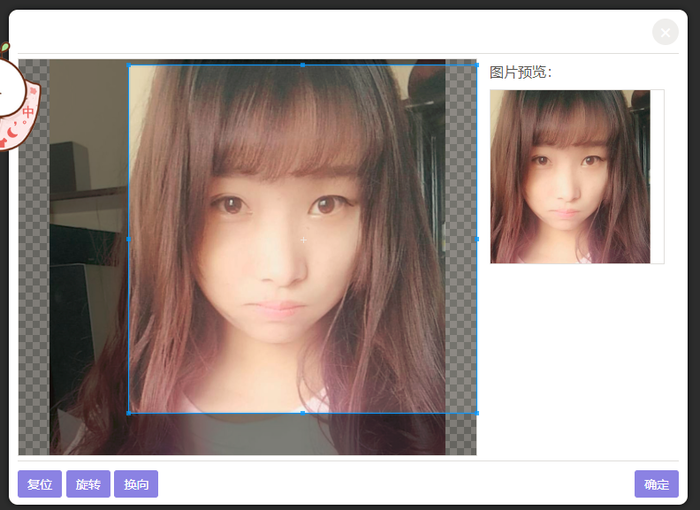This screenshot has width=700, height=510.
Task: Select the top-right crop handle
Action: (x=477, y=65)
